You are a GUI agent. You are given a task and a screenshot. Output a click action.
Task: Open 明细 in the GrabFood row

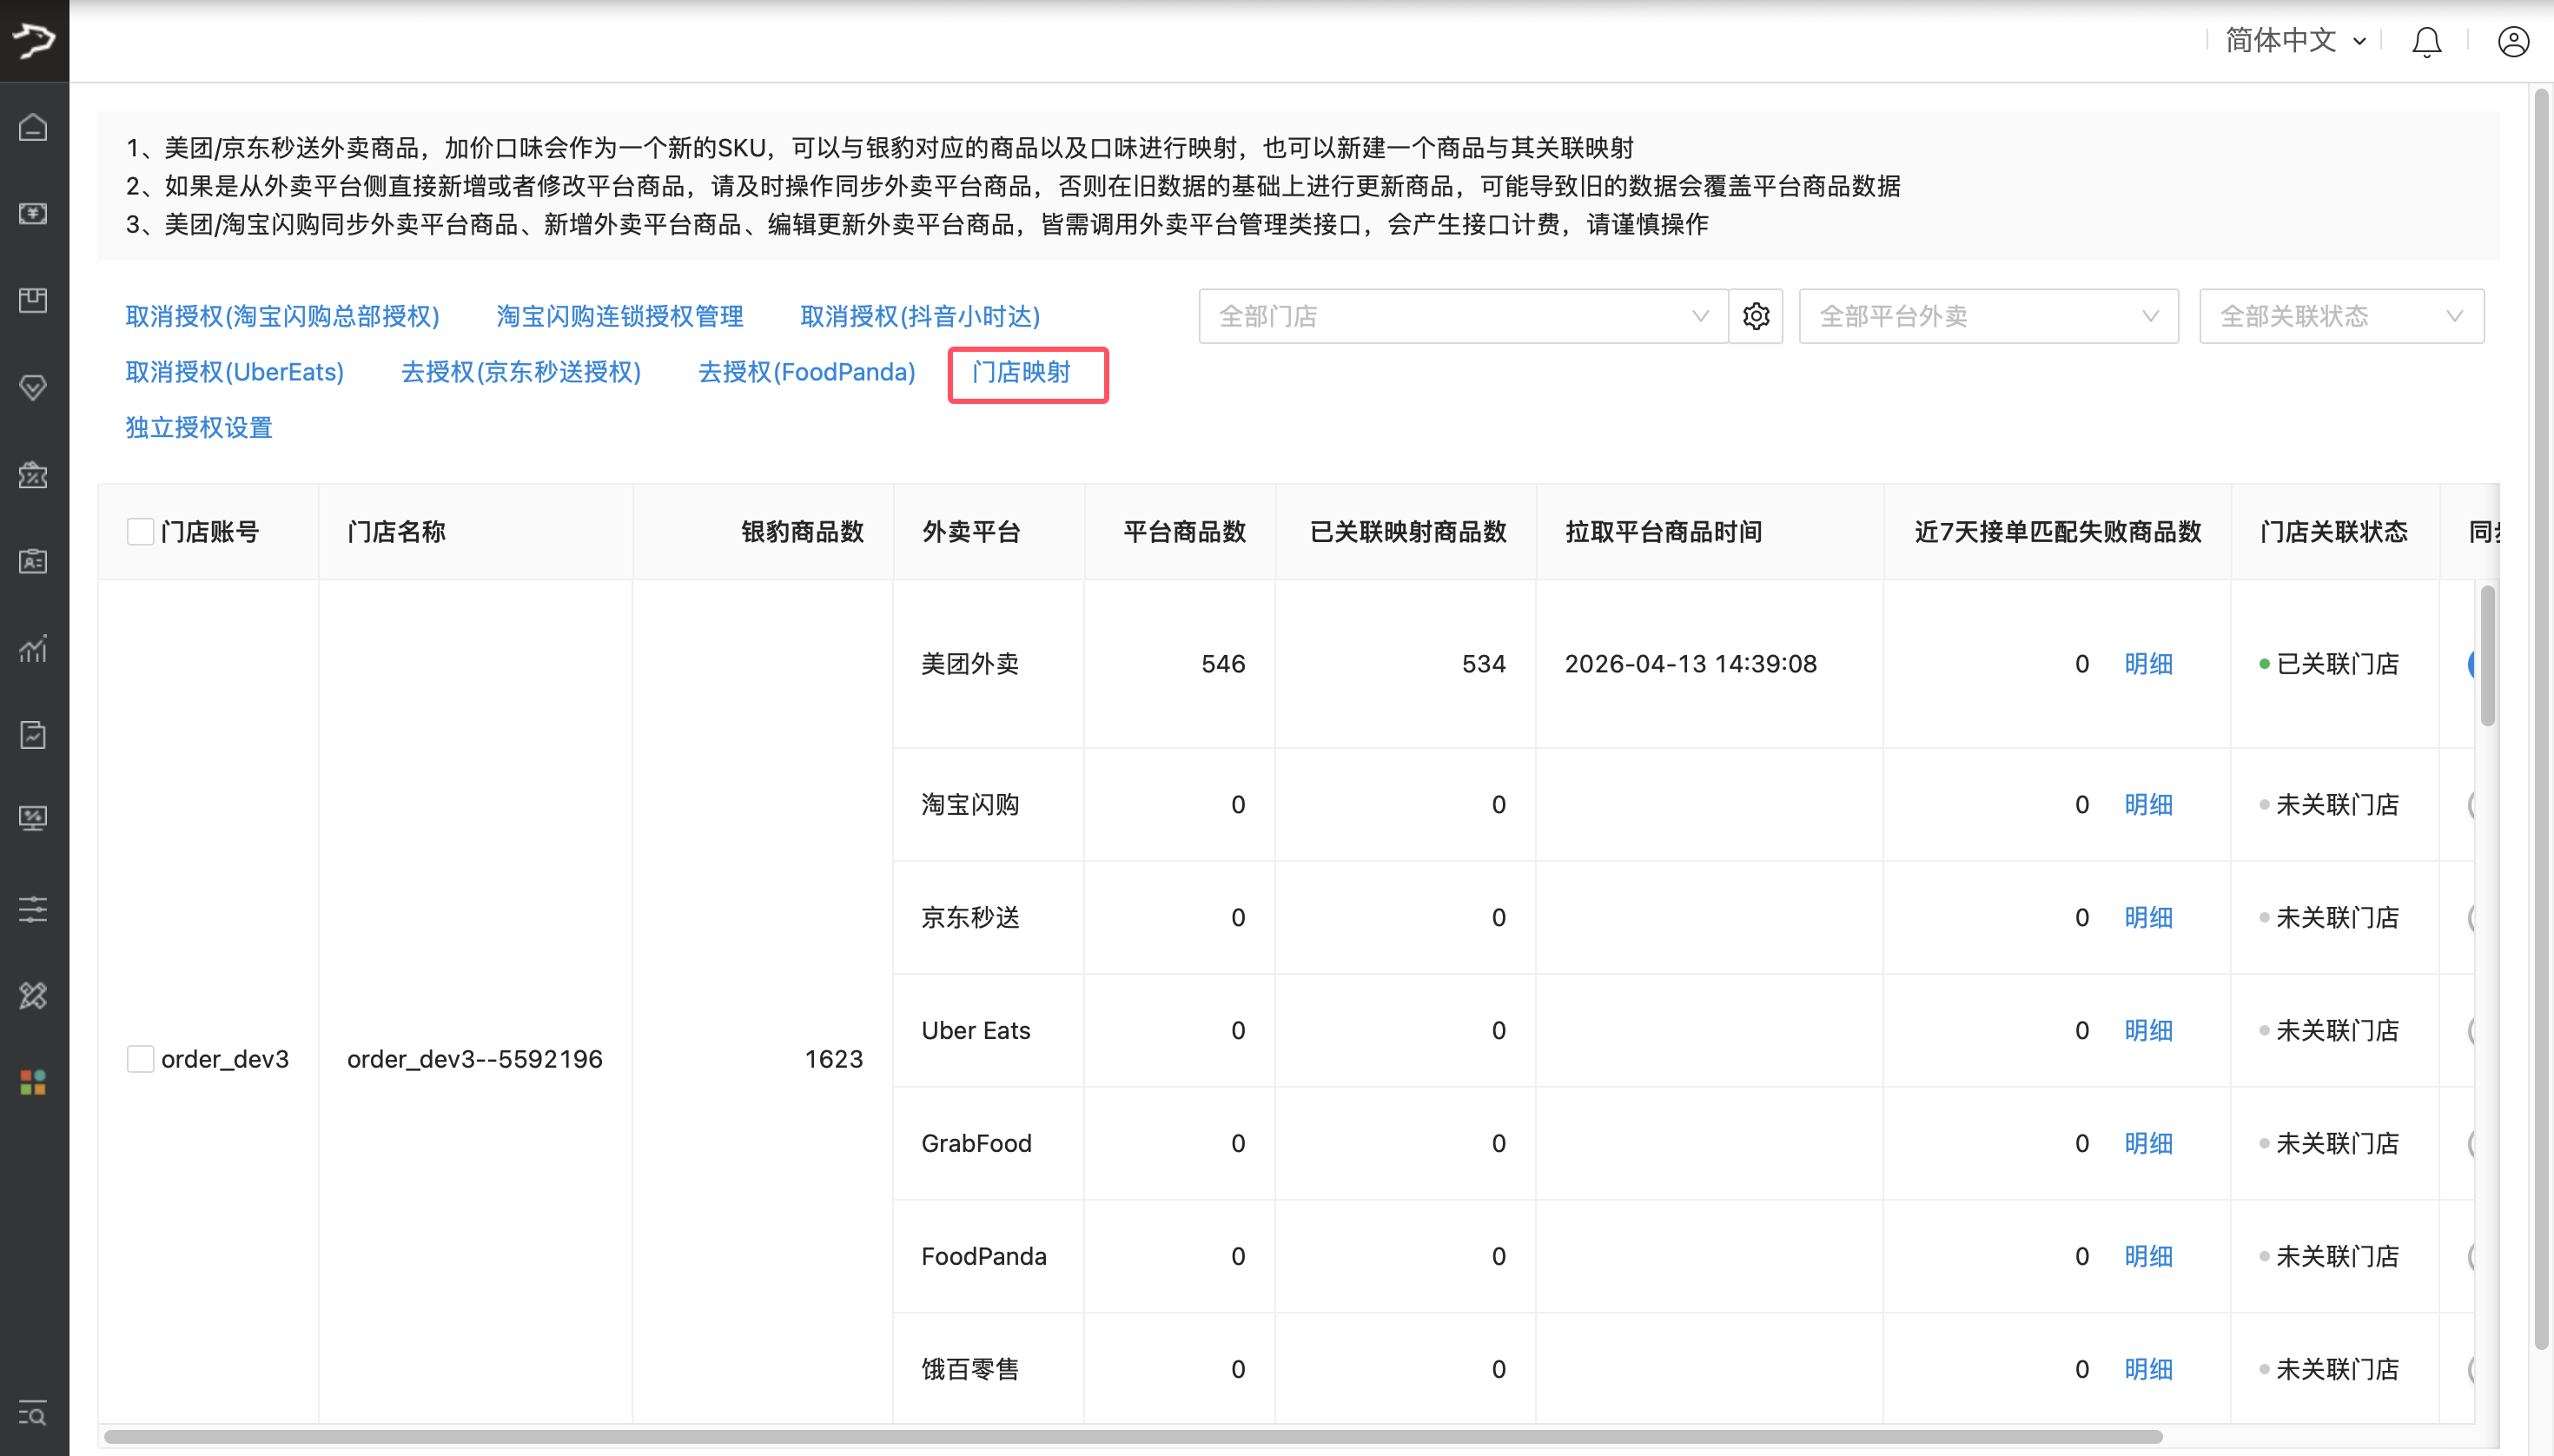click(x=2148, y=1144)
